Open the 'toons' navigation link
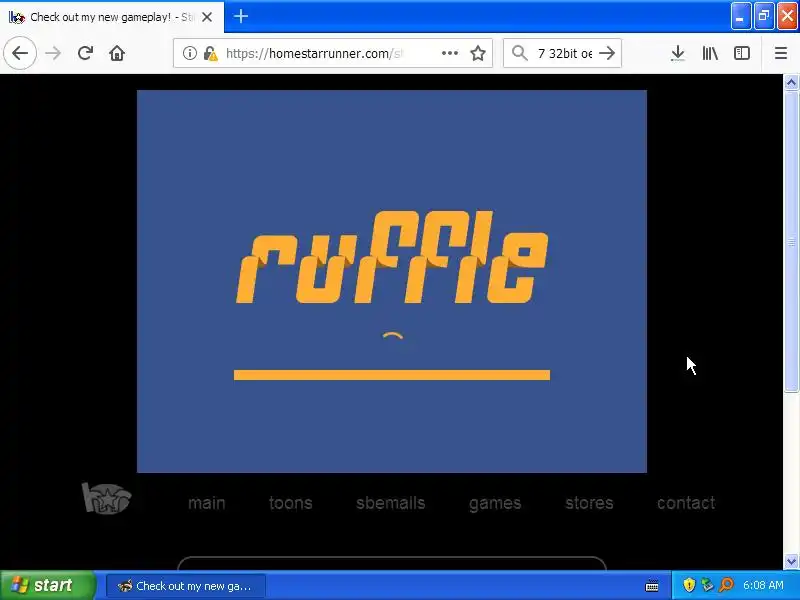This screenshot has width=800, height=600. click(x=290, y=503)
